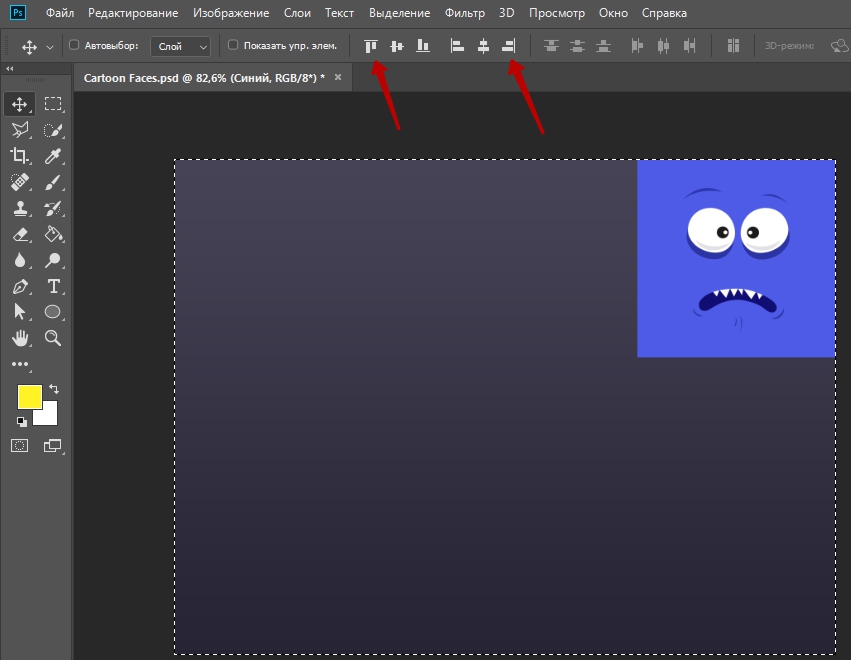Open the Редактирование menu
This screenshot has height=660, width=851.
[x=133, y=13]
